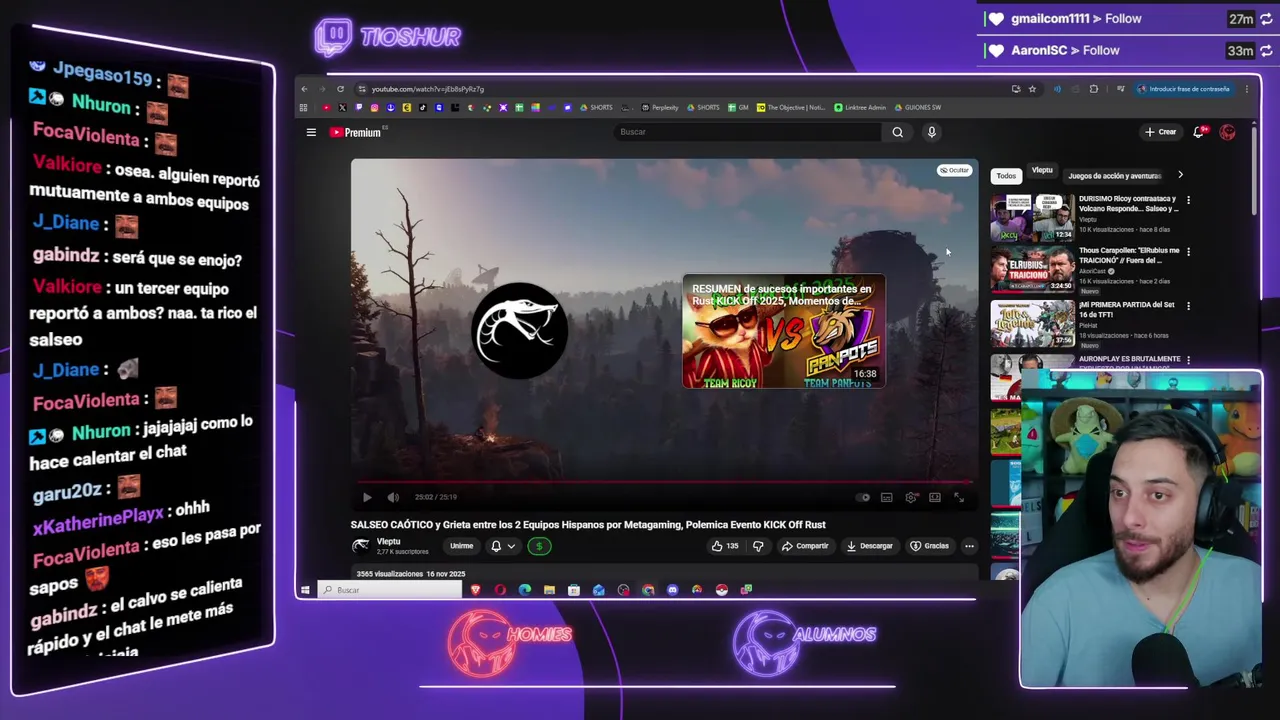Image resolution: width=1280 pixels, height=720 pixels.
Task: Open options for MI PRIMERA PARTIDA video
Action: click(1188, 306)
